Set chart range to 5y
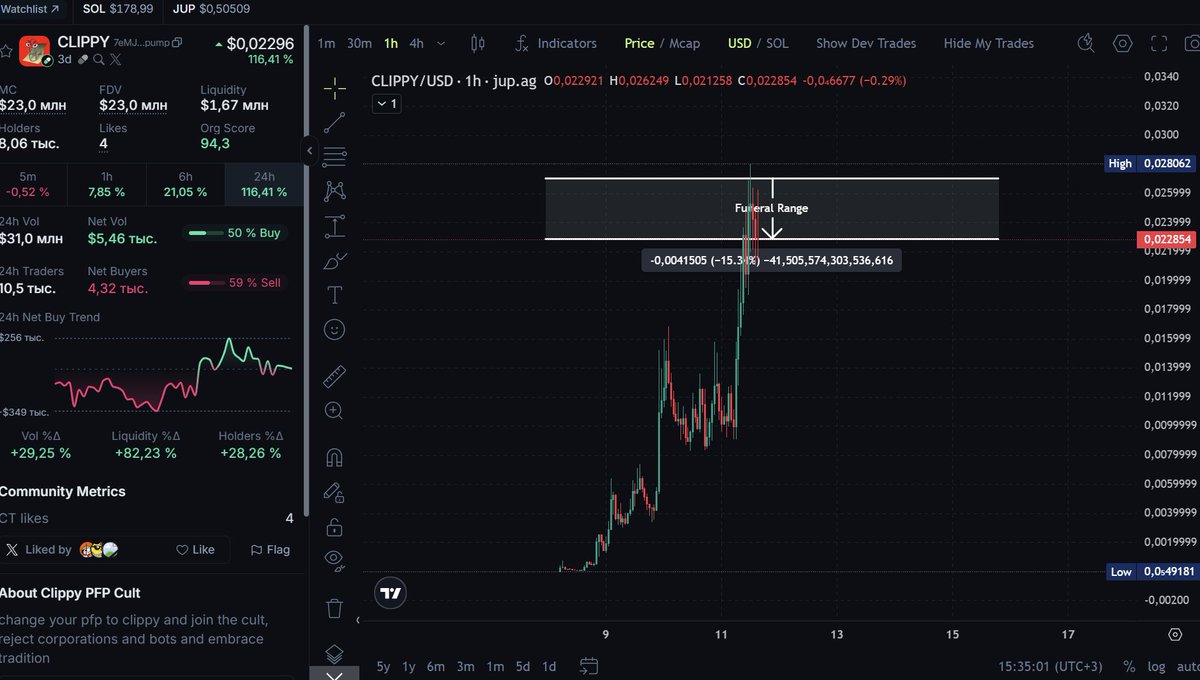 pyautogui.click(x=384, y=666)
